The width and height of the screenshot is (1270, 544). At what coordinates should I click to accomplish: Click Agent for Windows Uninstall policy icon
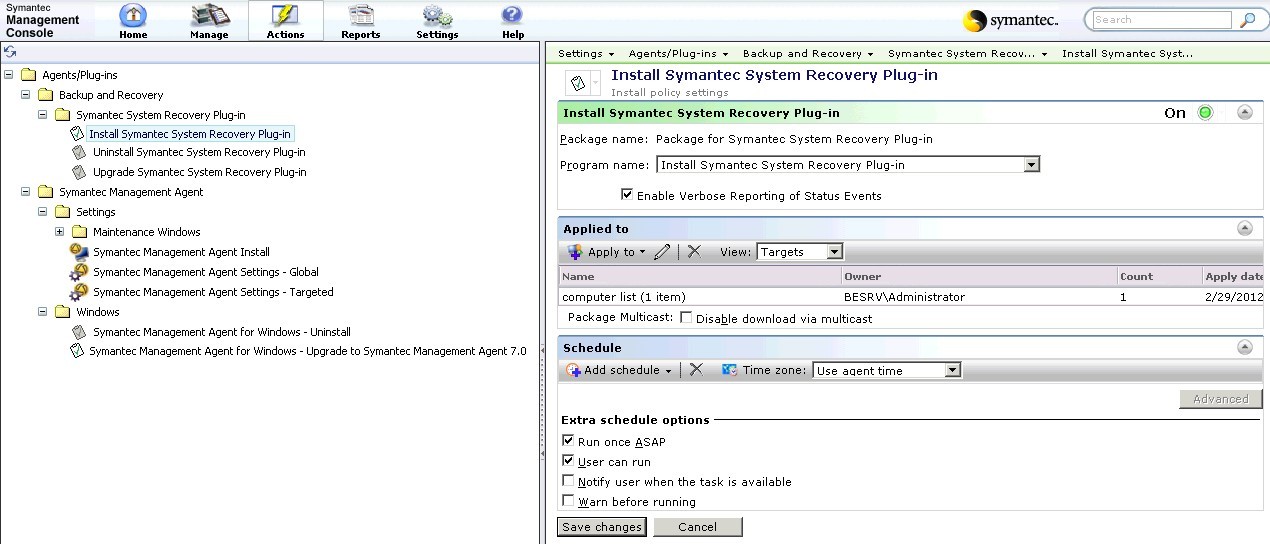click(79, 332)
